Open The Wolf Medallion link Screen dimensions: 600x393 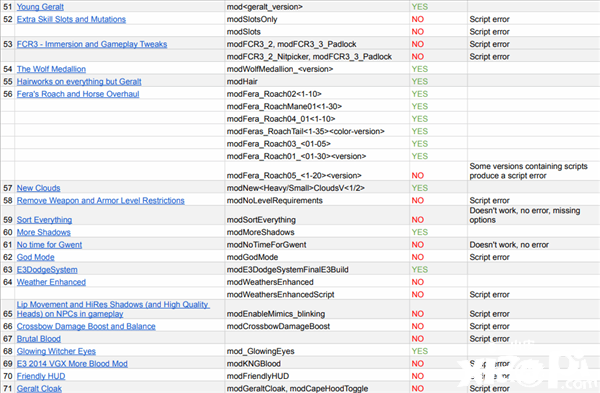pyautogui.click(x=51, y=69)
